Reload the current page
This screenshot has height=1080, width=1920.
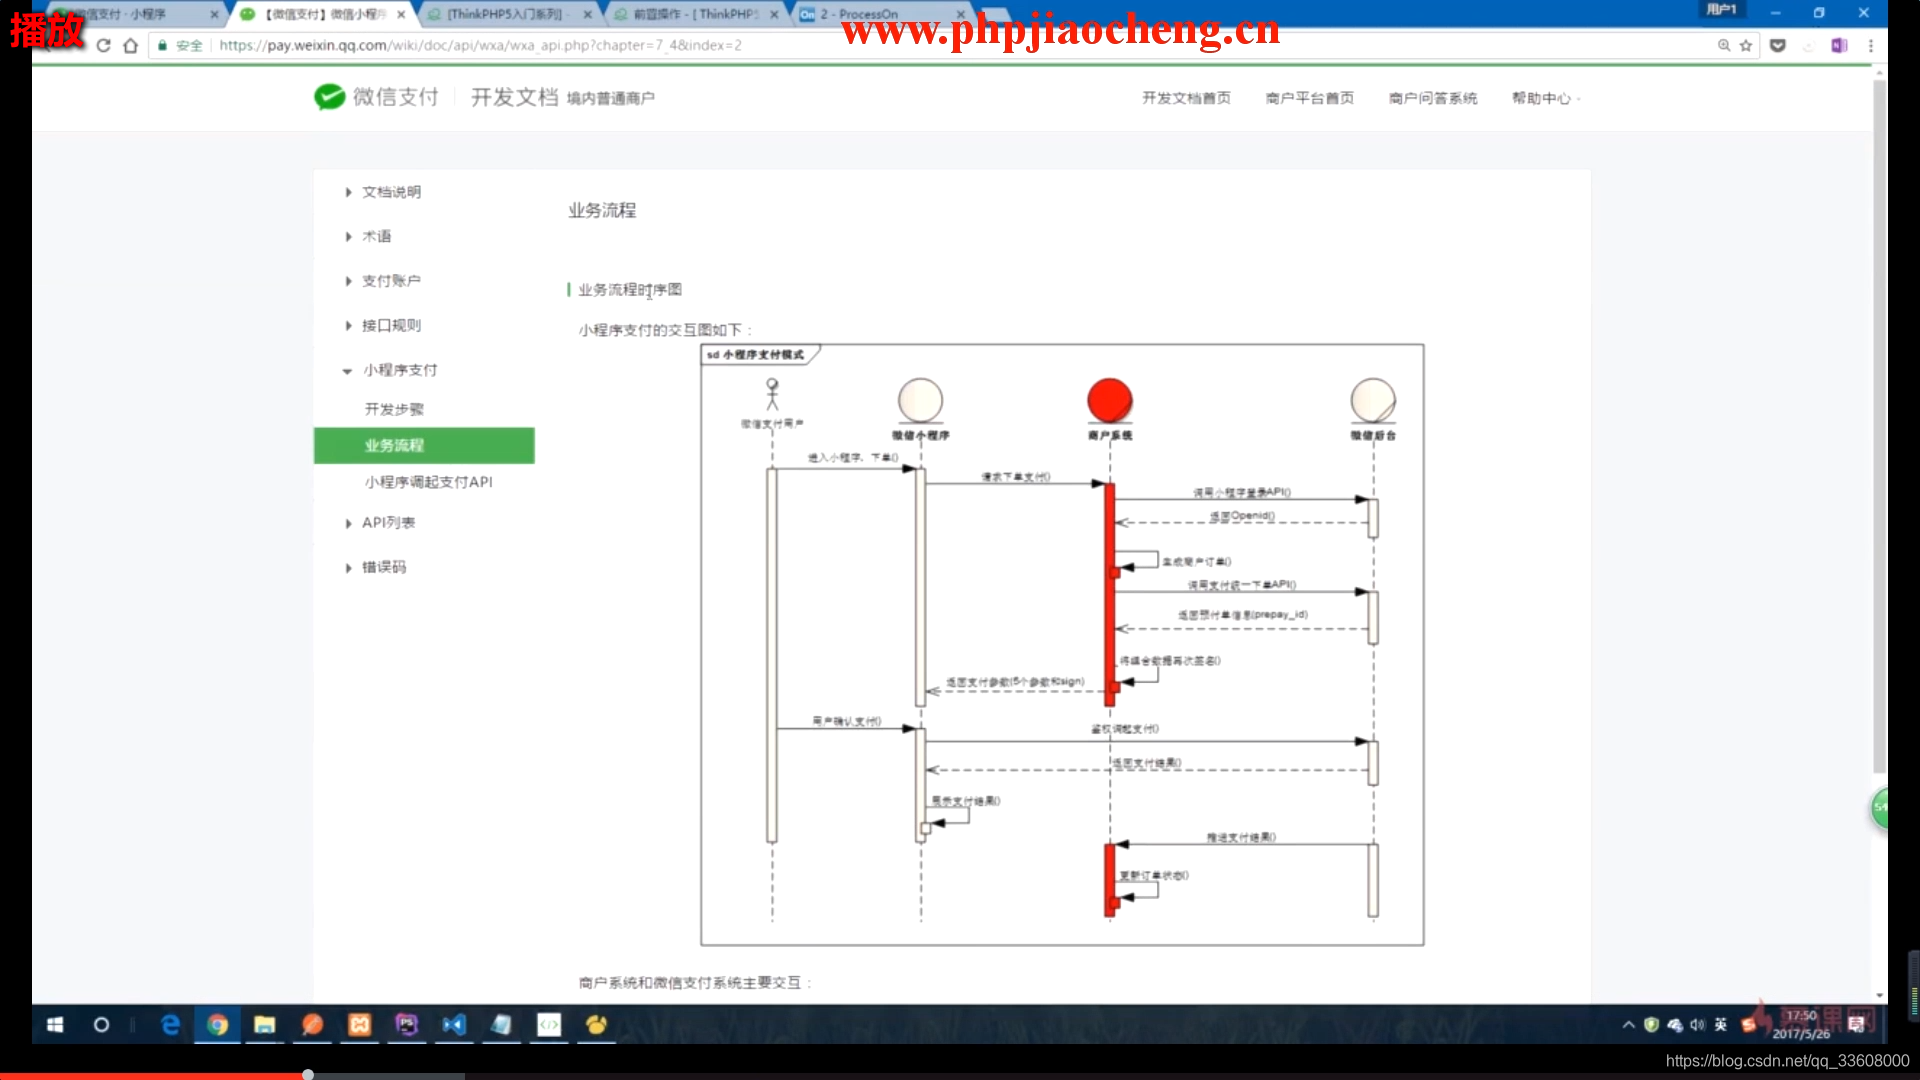click(103, 45)
